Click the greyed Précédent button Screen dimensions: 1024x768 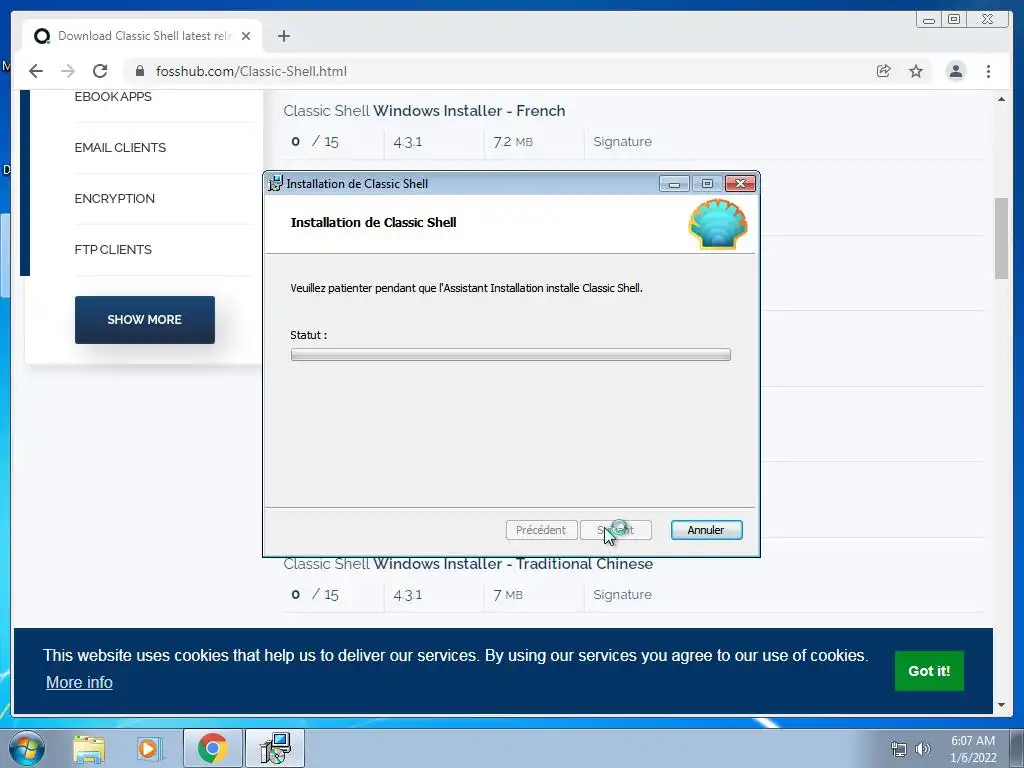541,530
